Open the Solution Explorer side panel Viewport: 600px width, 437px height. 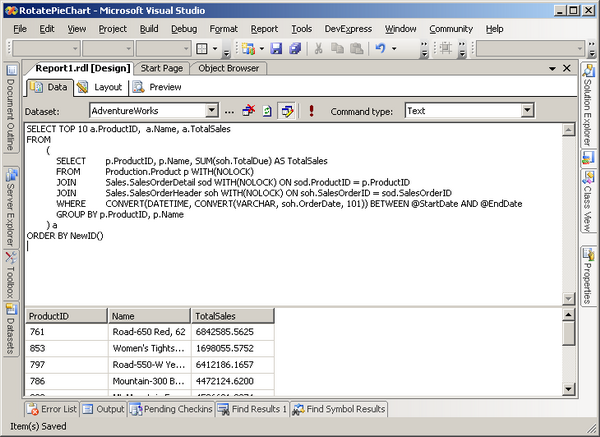click(x=588, y=105)
